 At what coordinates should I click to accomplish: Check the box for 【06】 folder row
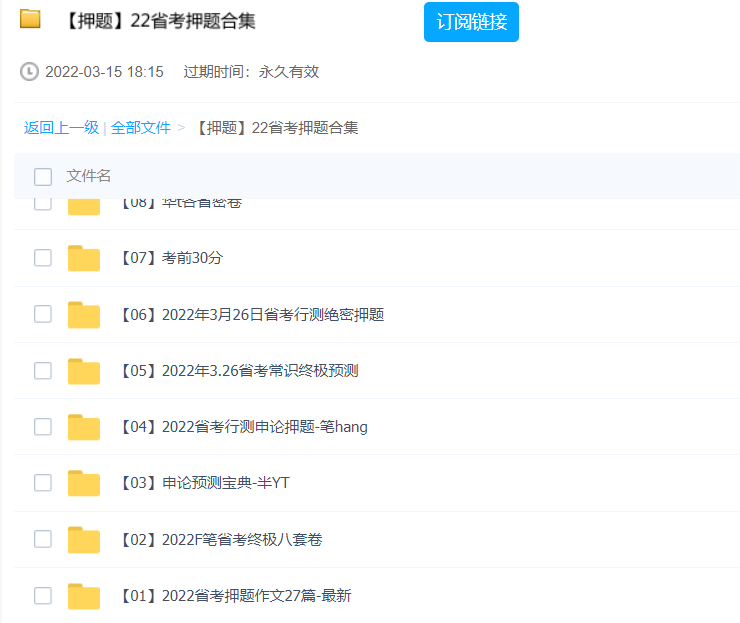(43, 314)
